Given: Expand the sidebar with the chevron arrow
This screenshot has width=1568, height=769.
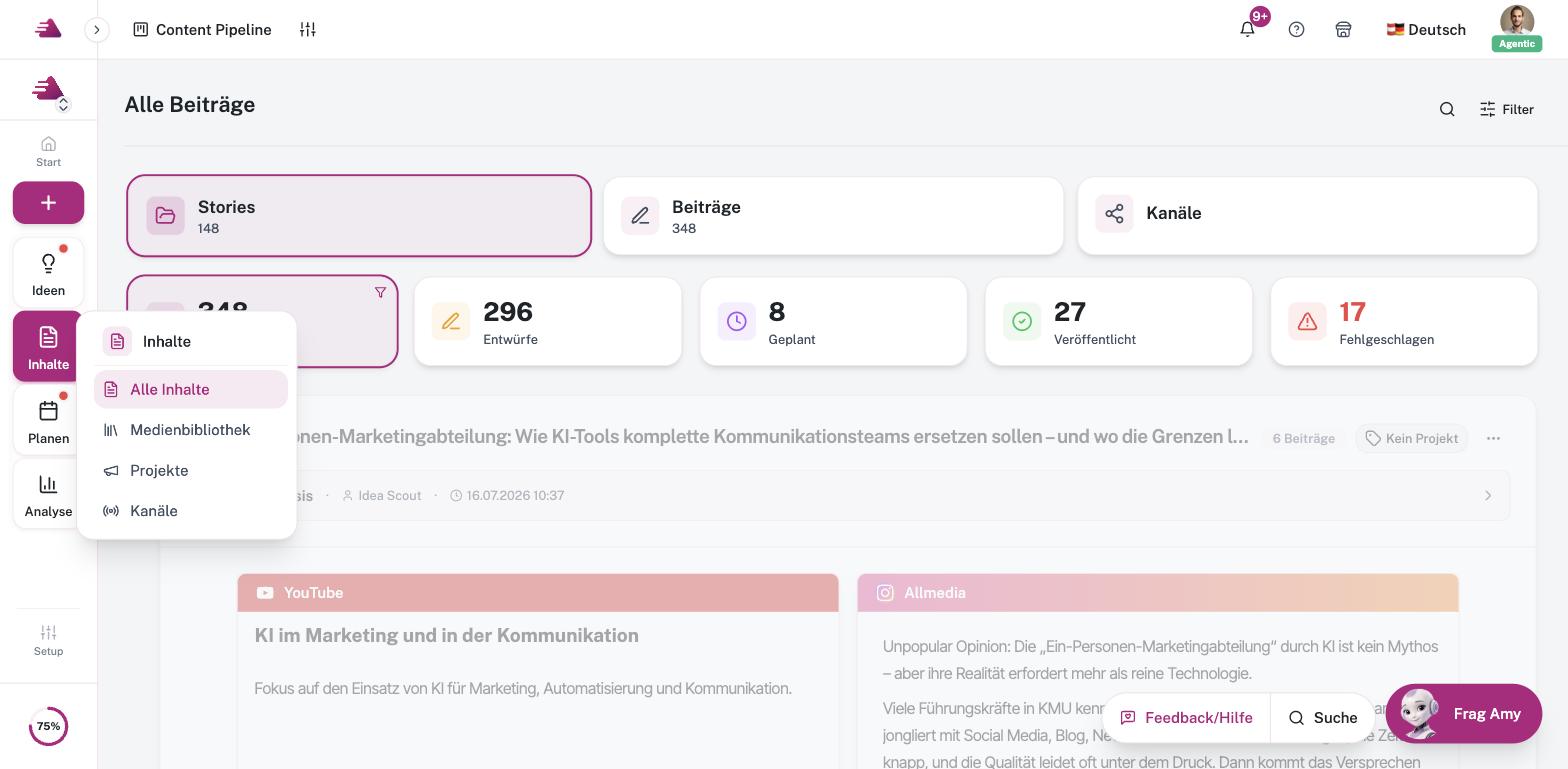Looking at the screenshot, I should [96, 29].
